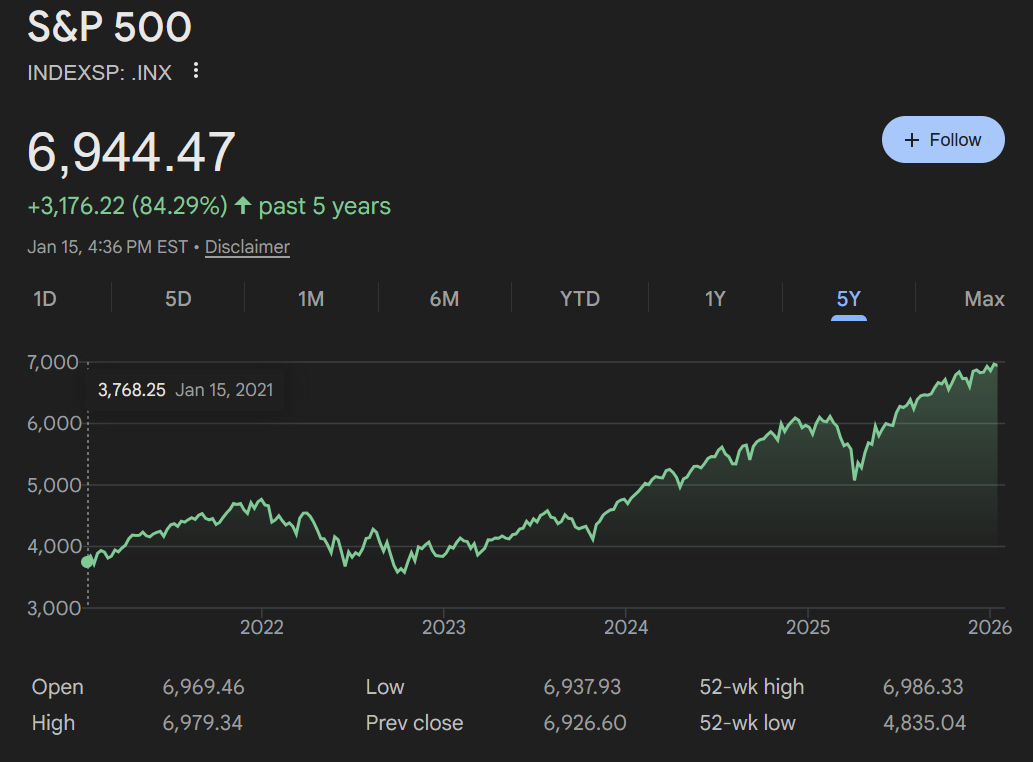Select the YTD range tab

click(580, 299)
